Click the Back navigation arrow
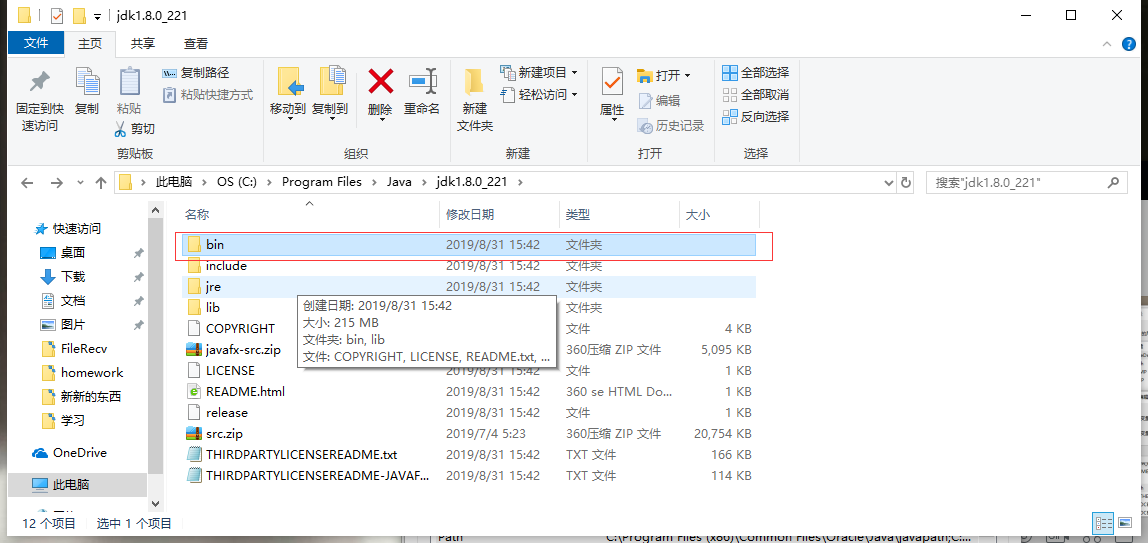 click(27, 183)
